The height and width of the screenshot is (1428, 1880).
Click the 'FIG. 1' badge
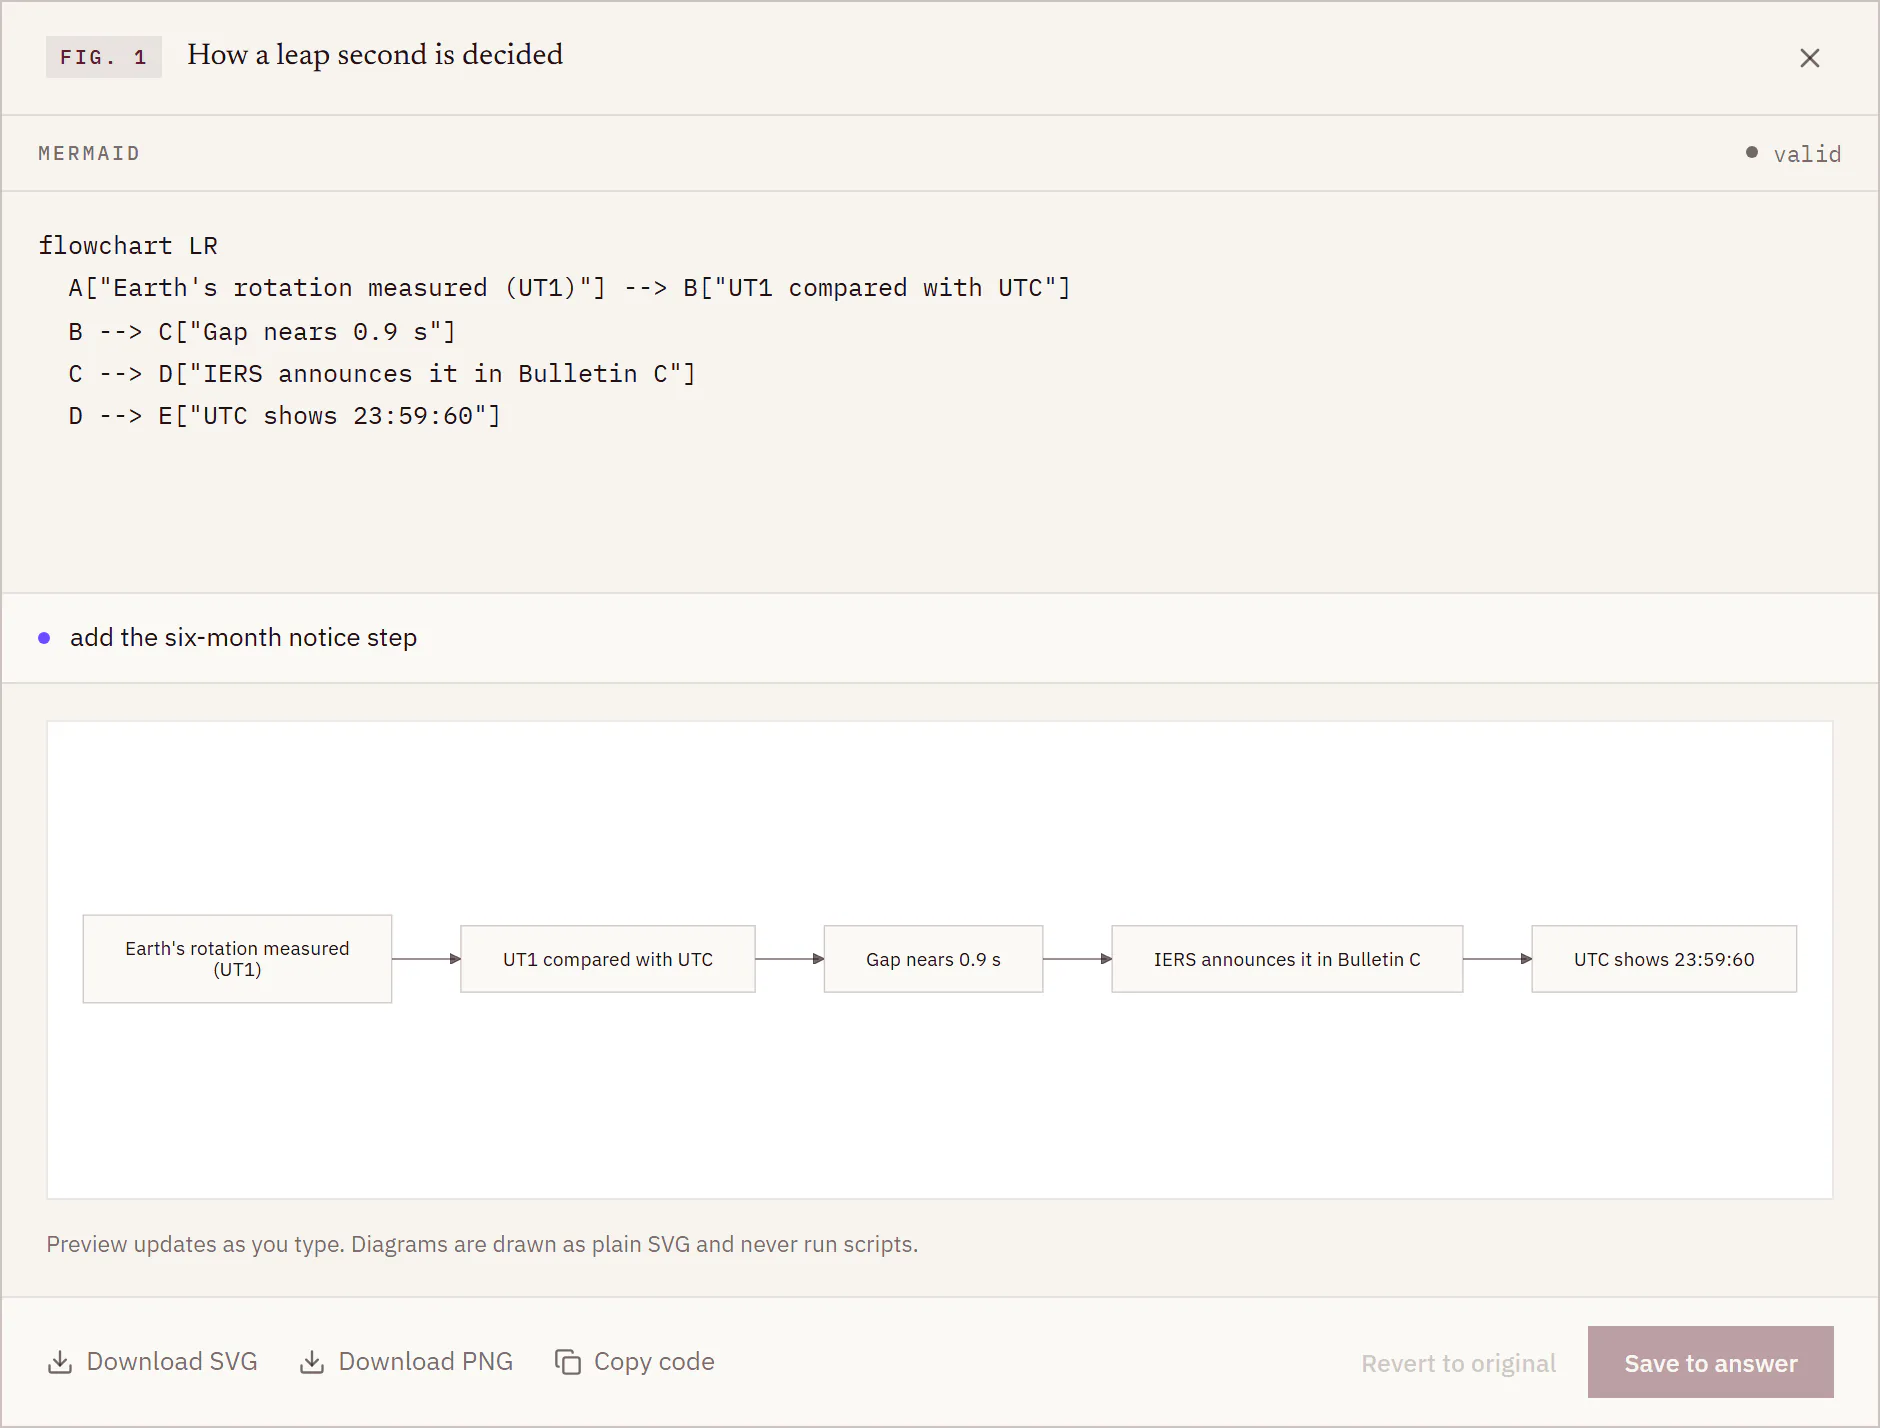pos(104,57)
